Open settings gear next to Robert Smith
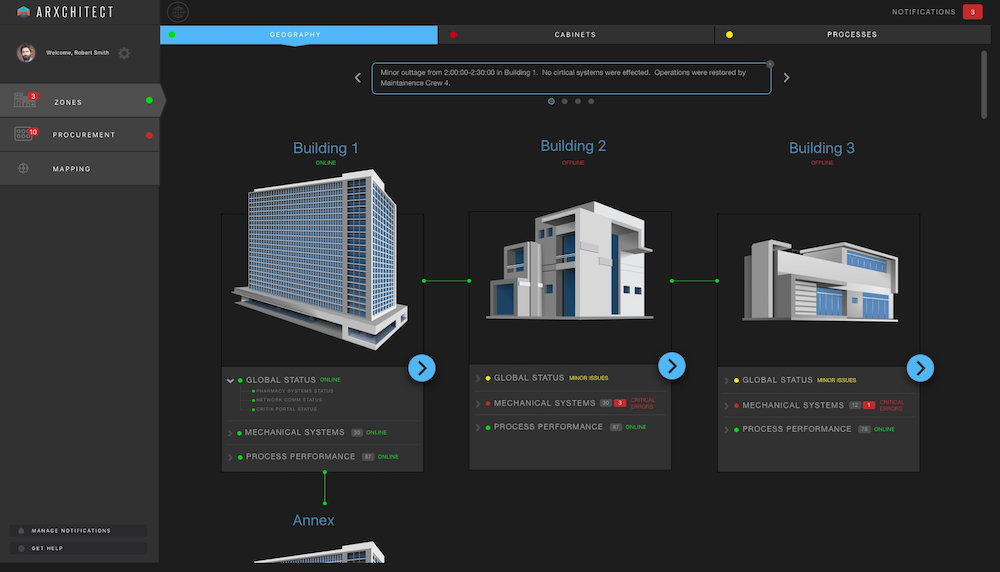 point(124,53)
